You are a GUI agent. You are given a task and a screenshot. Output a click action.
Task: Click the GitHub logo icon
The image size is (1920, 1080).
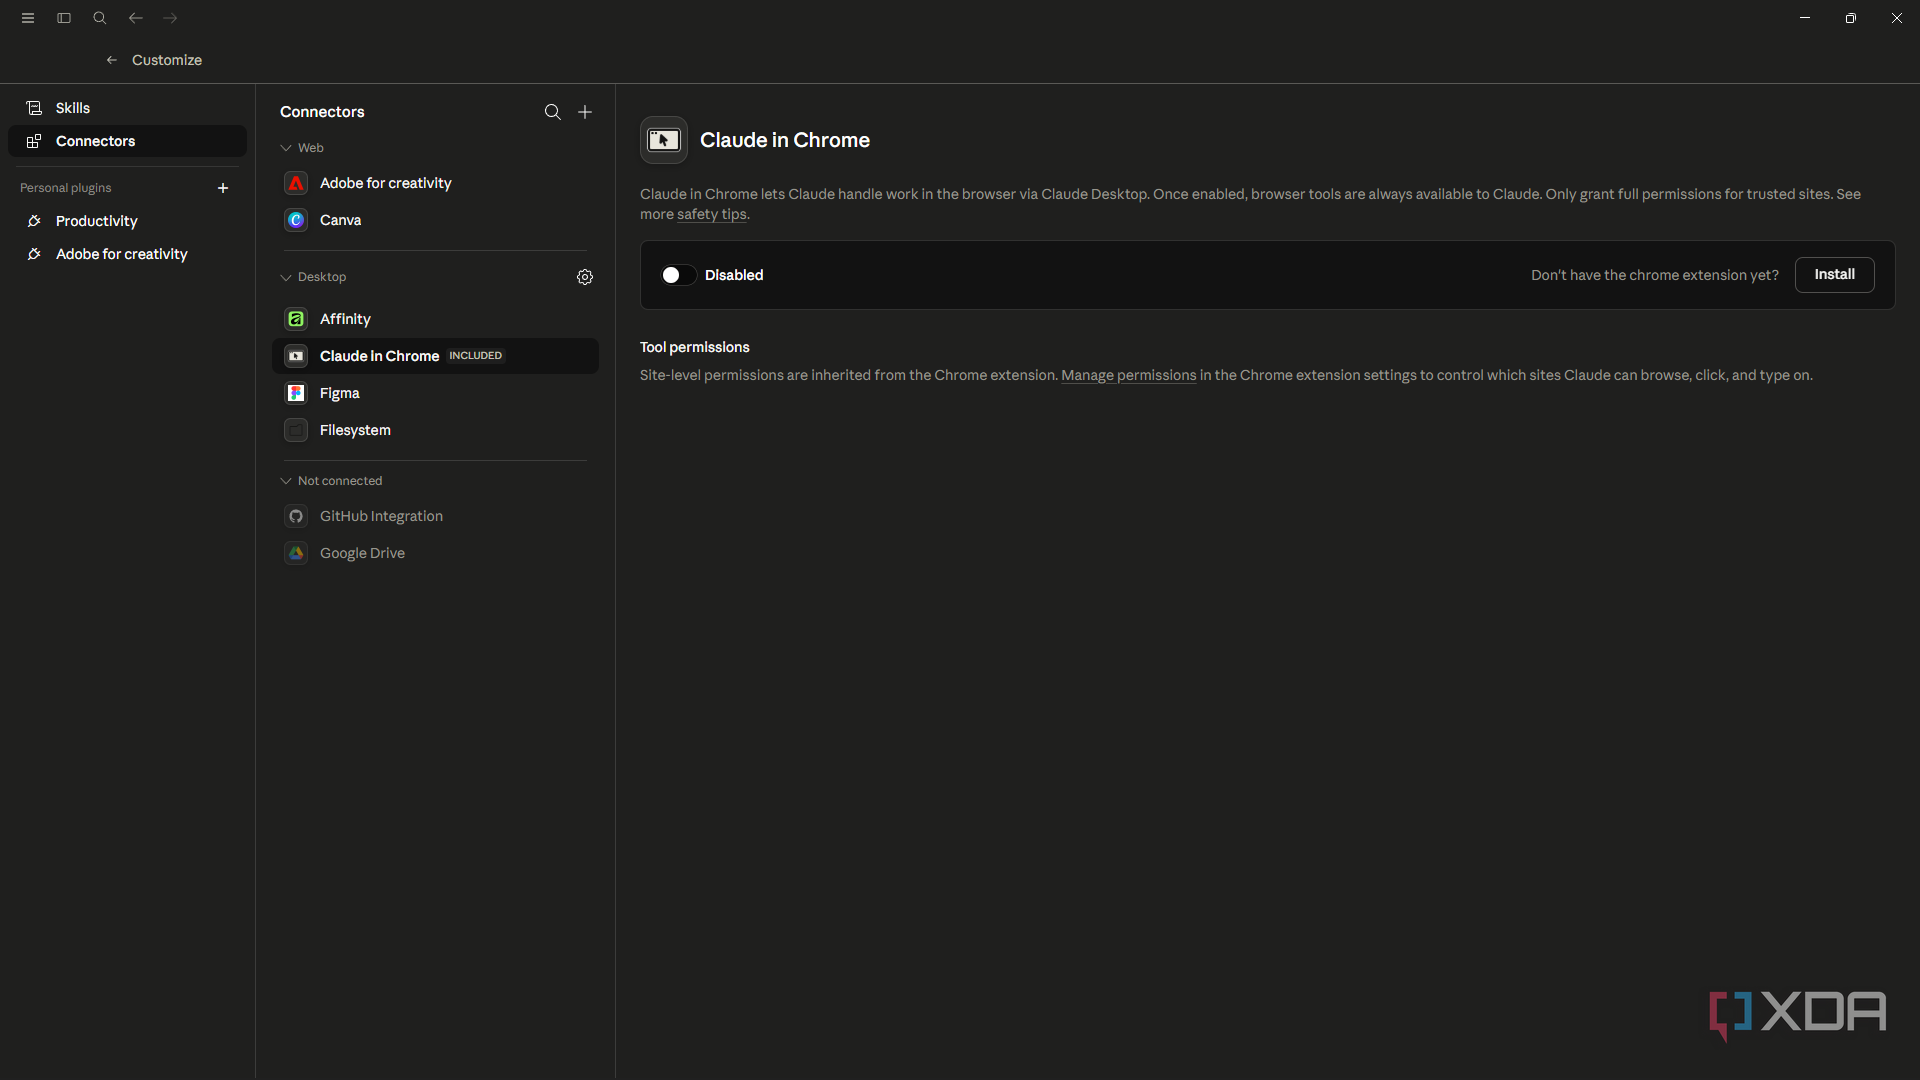click(x=296, y=516)
